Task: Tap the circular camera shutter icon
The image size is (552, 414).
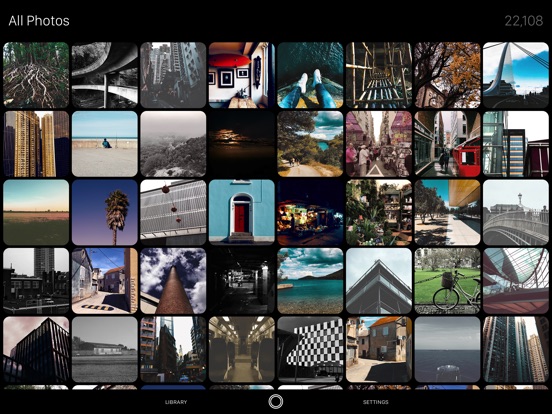Action: pyautogui.click(x=276, y=401)
